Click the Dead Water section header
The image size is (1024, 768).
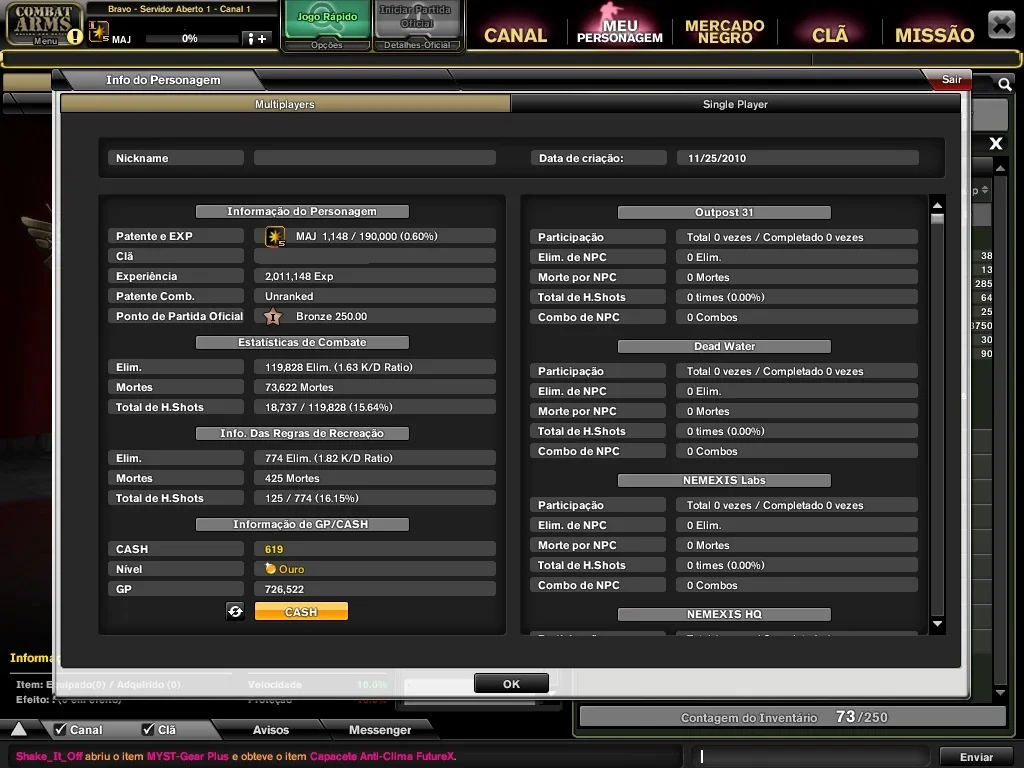[x=724, y=346]
